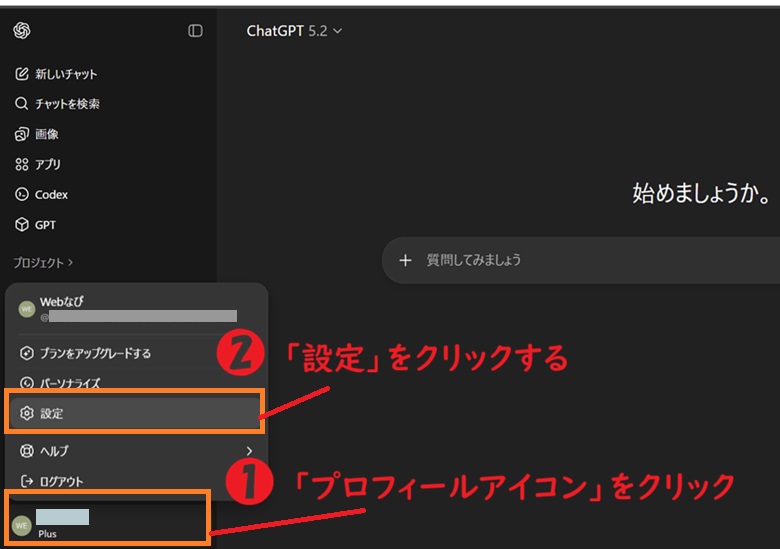Click the ヘルプ lifebuoy icon
Screen dimensions: 780x549
pyautogui.click(x=26, y=451)
